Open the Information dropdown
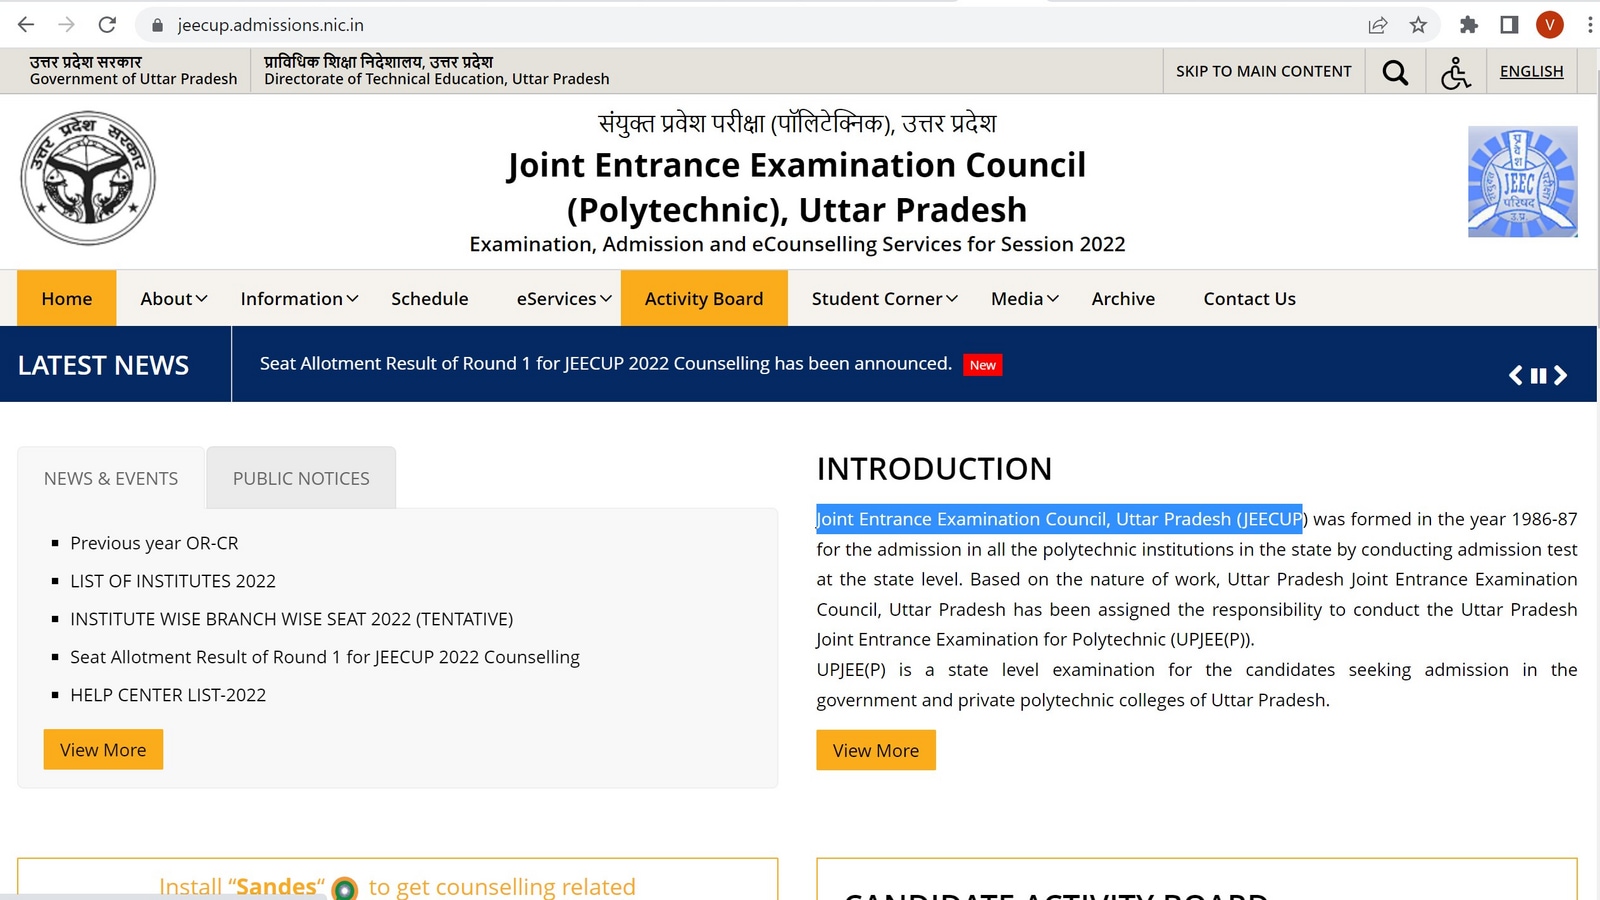The width and height of the screenshot is (1600, 900). click(297, 298)
